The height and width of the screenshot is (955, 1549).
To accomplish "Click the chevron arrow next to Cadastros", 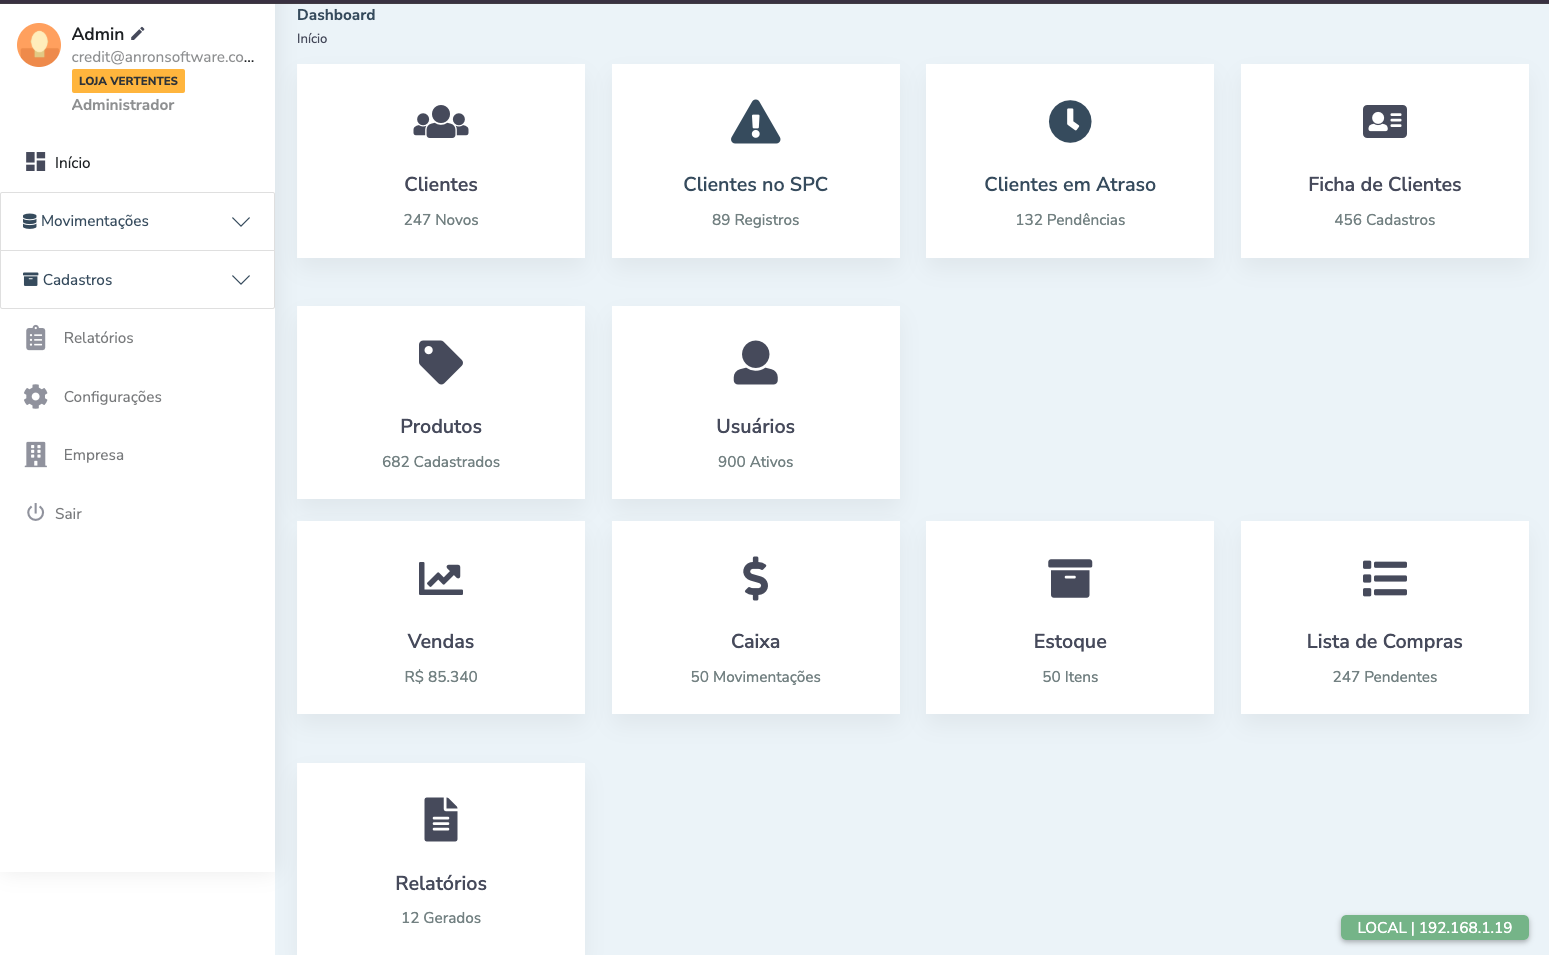I will [x=241, y=280].
